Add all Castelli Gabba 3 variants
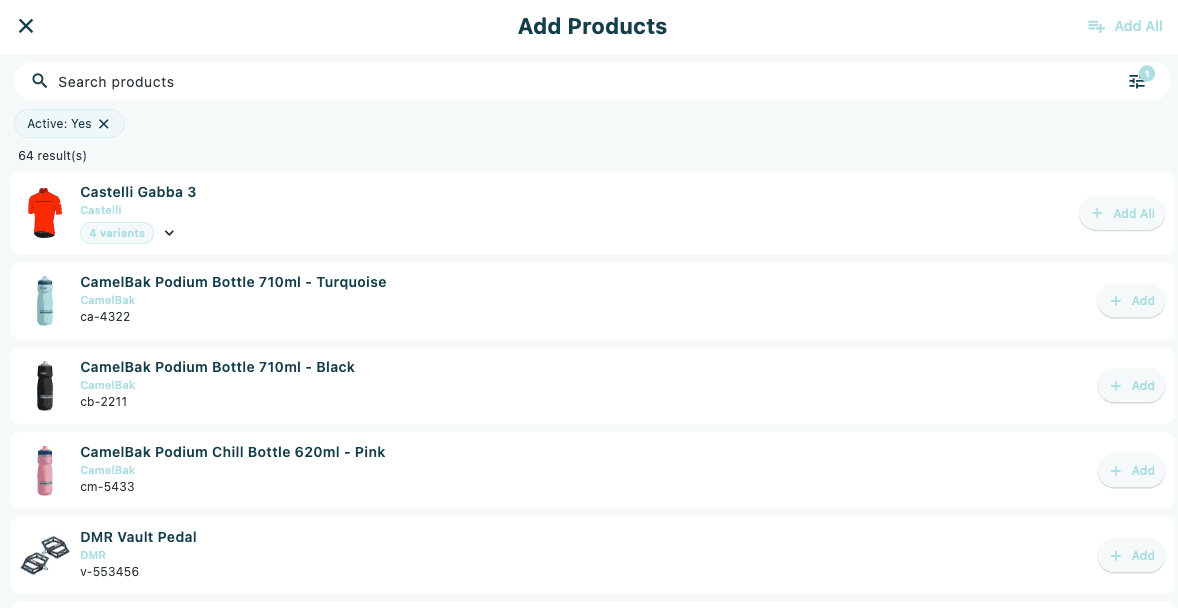This screenshot has width=1178, height=608. [1122, 213]
